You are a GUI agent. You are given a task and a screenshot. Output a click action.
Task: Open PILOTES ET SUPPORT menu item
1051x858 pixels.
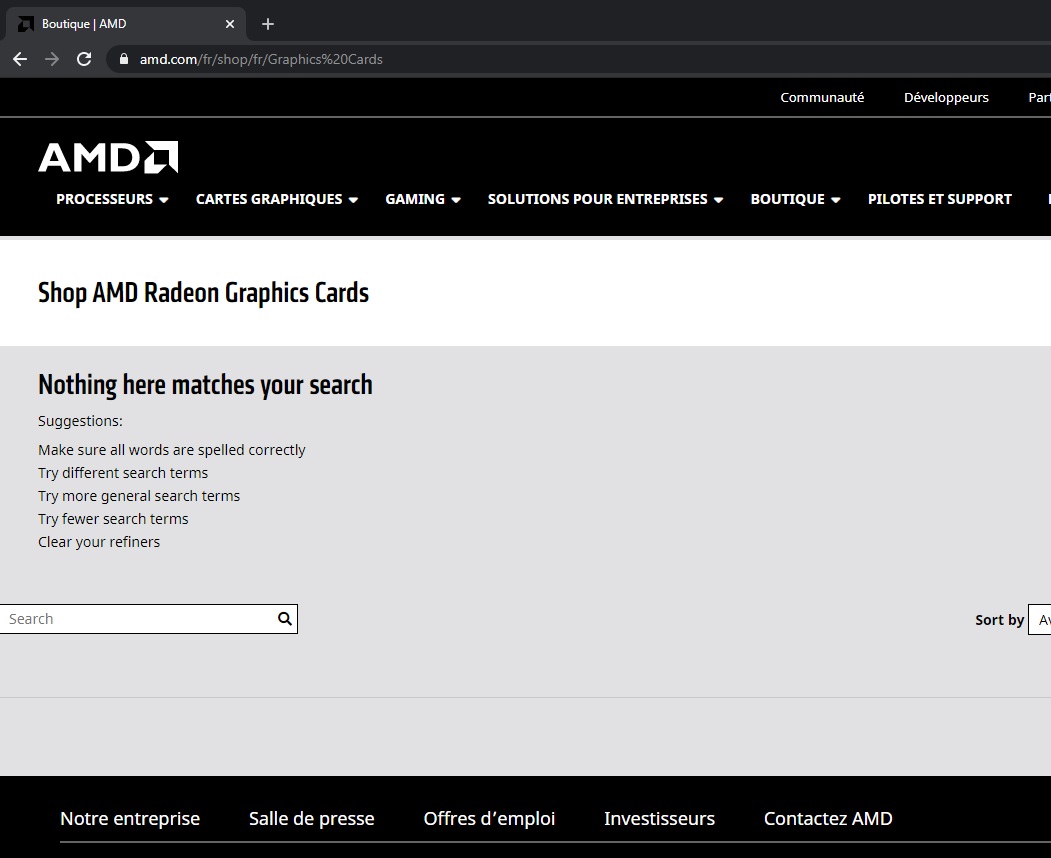pos(940,199)
